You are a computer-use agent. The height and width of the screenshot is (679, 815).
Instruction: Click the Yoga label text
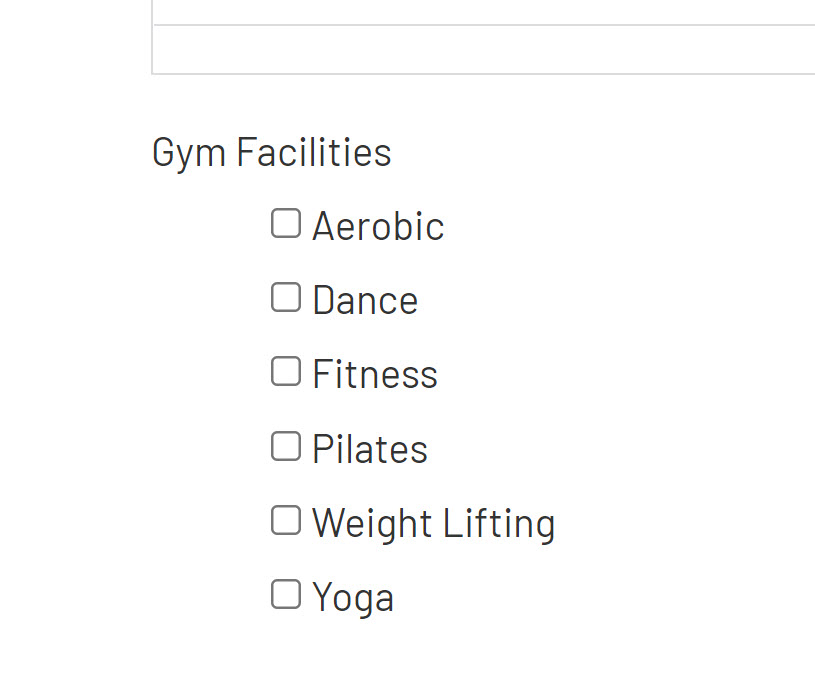coord(352,598)
